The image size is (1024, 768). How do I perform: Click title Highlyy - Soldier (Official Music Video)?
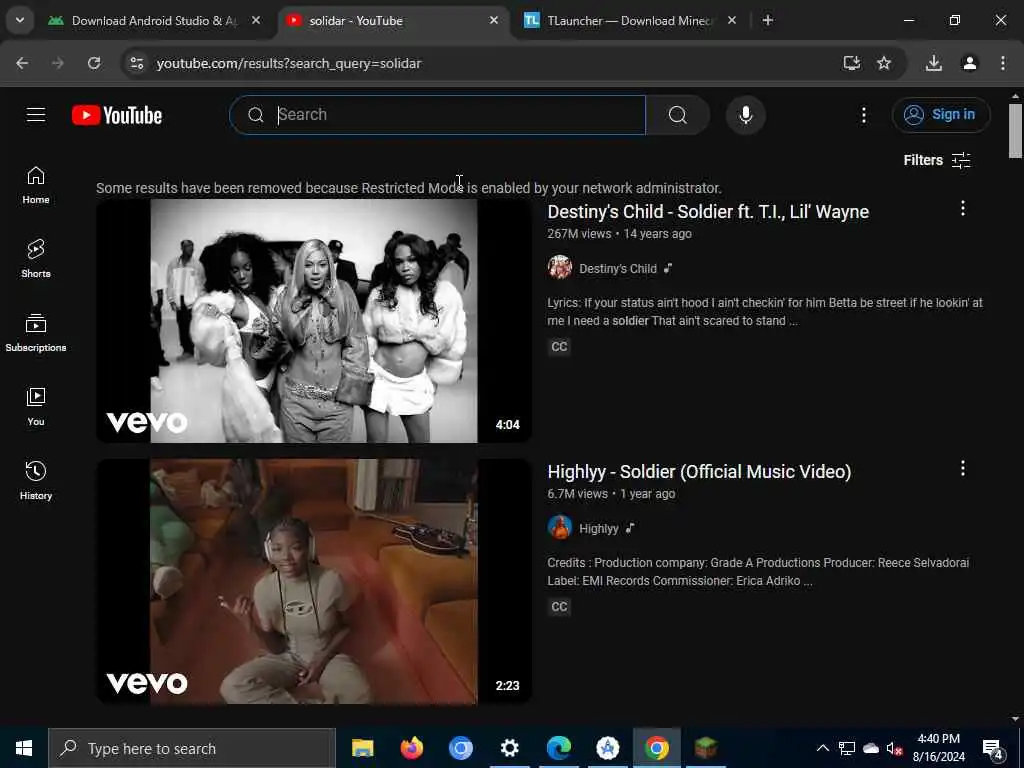pyautogui.click(x=699, y=472)
